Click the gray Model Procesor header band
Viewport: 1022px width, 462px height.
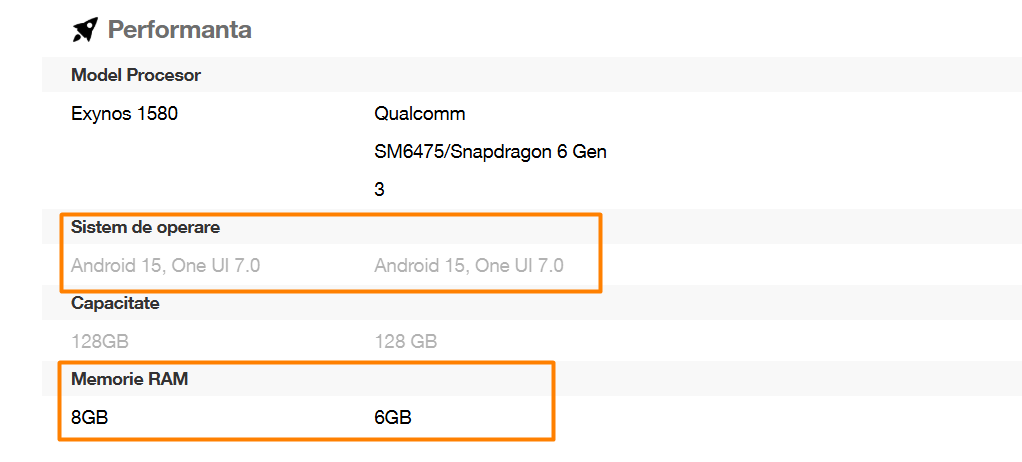(532, 75)
